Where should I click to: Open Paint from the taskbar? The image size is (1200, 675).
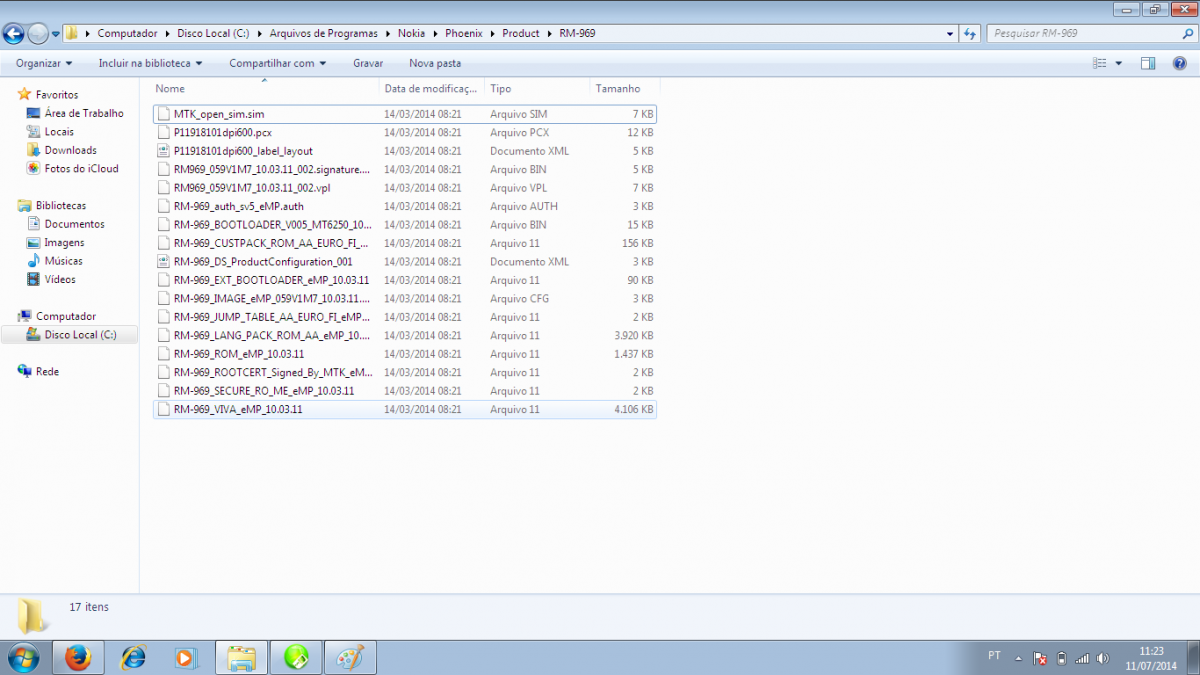[x=349, y=658]
